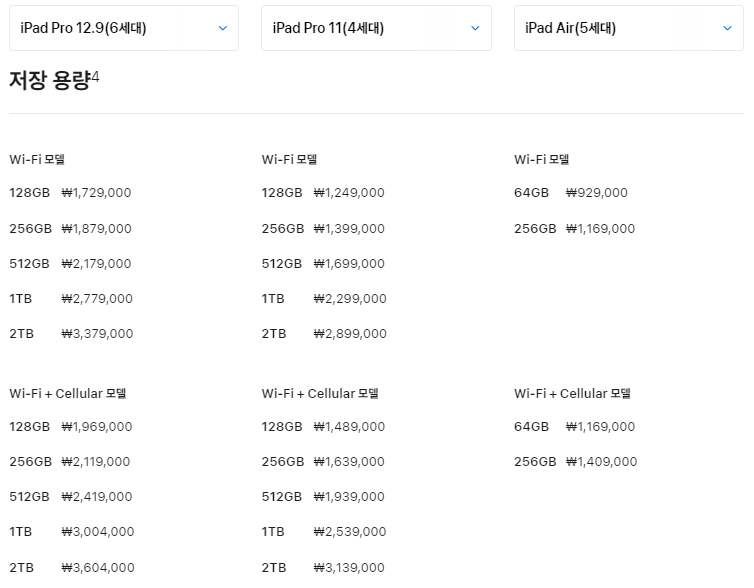Click the ₩2,539,000 price

350,532
